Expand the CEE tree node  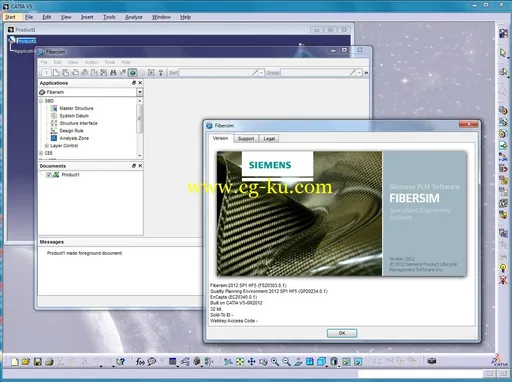coord(41,153)
